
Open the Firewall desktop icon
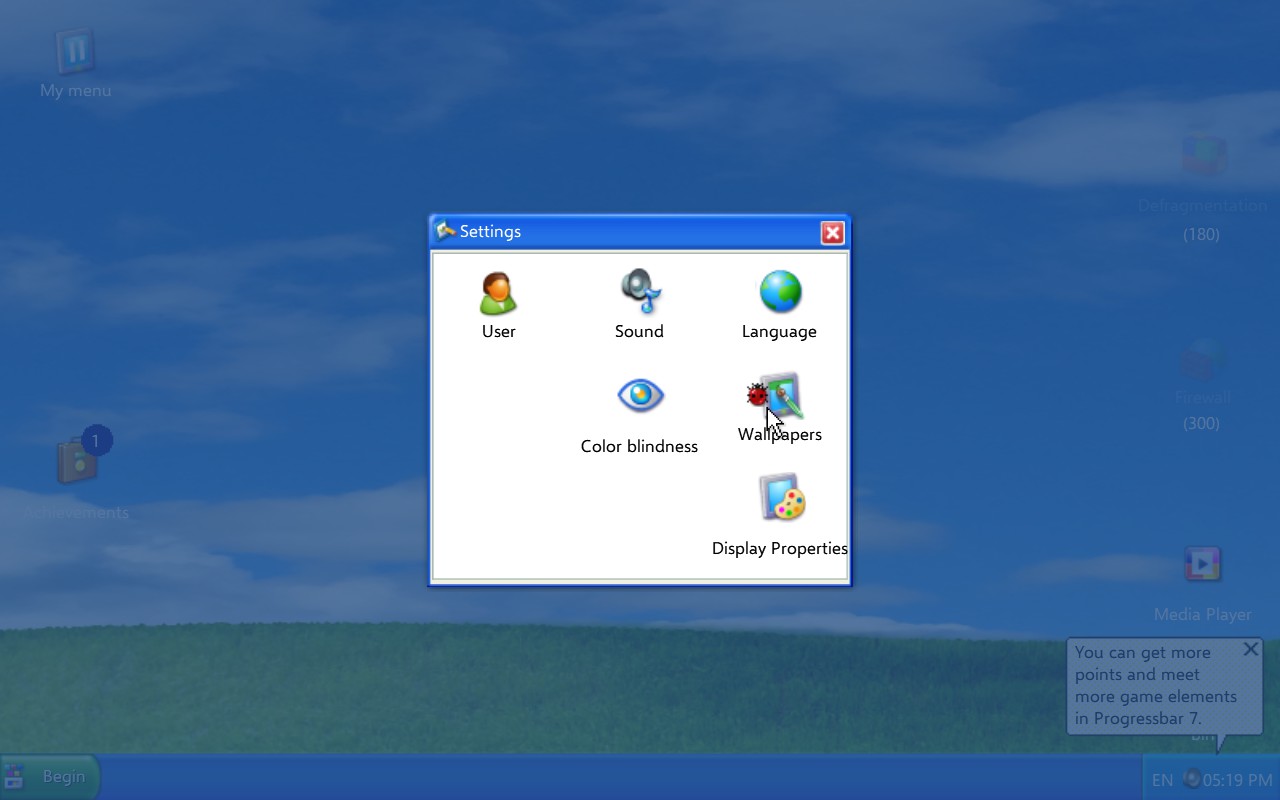[1202, 360]
